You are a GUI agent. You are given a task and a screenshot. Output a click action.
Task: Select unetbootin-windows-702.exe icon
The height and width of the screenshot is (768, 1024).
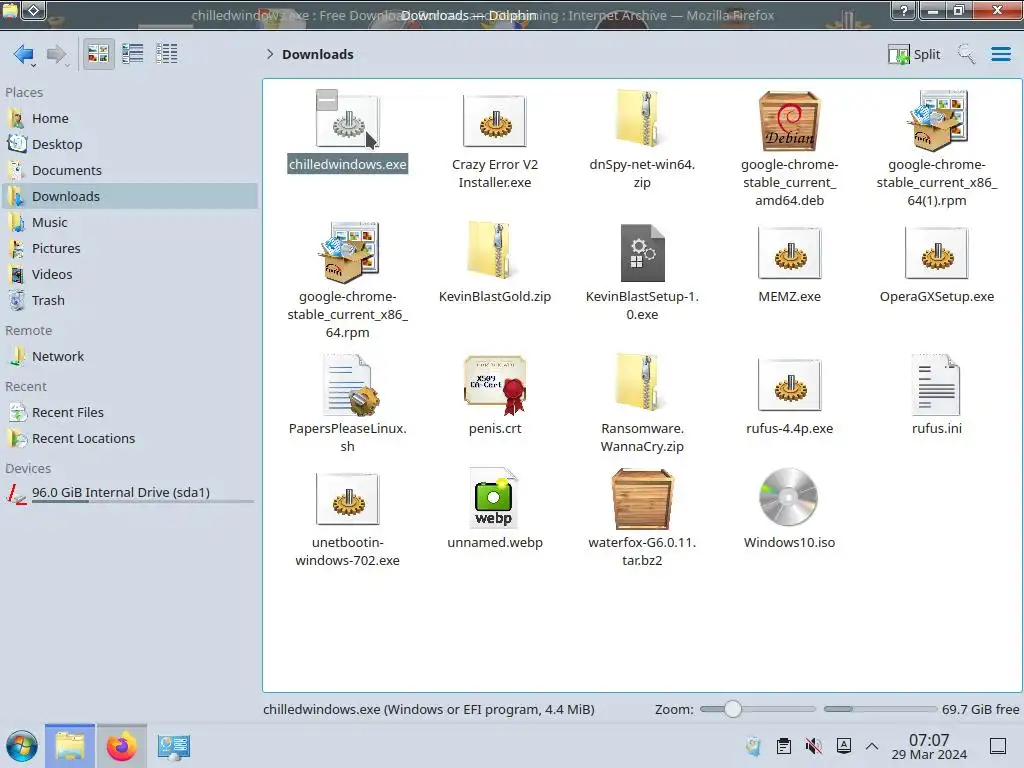point(347,499)
